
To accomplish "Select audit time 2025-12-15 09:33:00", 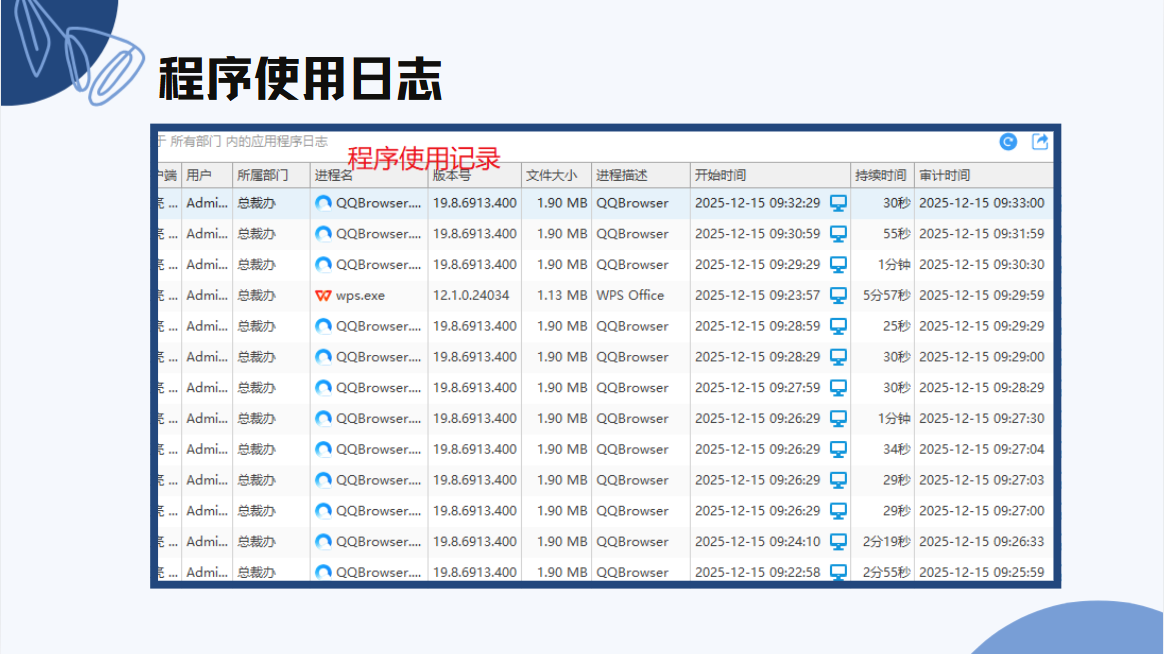I will pos(981,203).
